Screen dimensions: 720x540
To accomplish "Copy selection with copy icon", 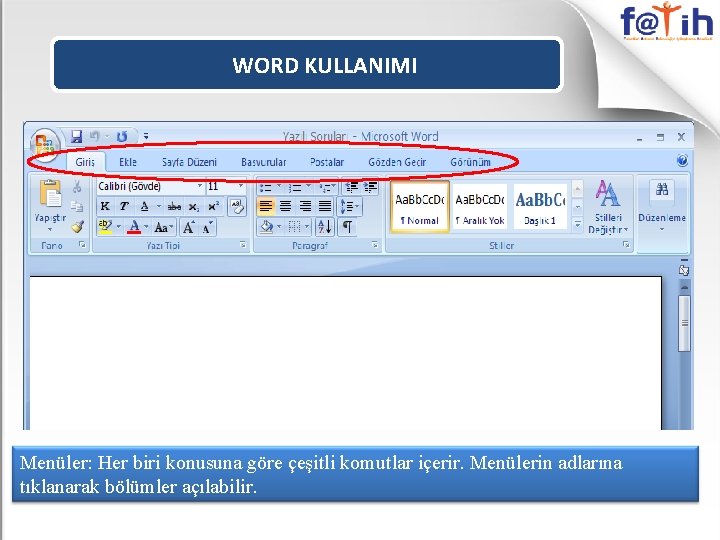I will click(x=77, y=206).
